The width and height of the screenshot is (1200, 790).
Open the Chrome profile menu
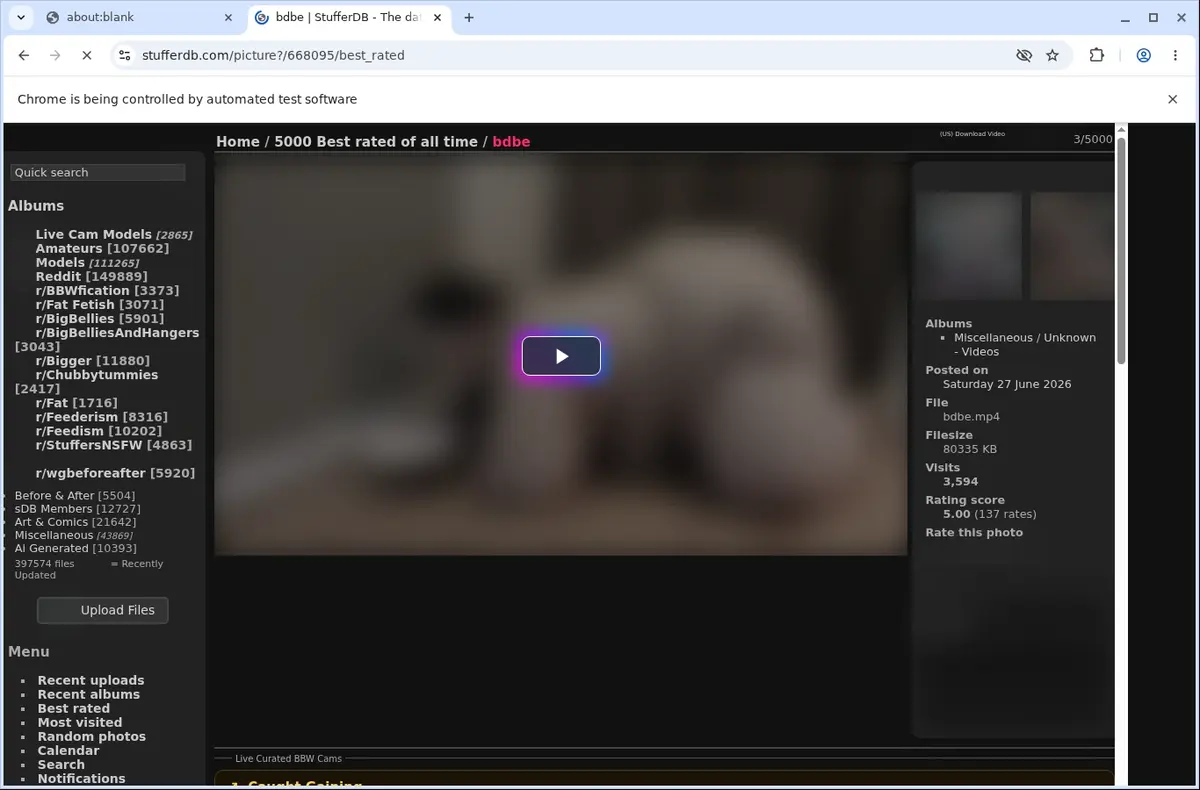[x=1144, y=56]
